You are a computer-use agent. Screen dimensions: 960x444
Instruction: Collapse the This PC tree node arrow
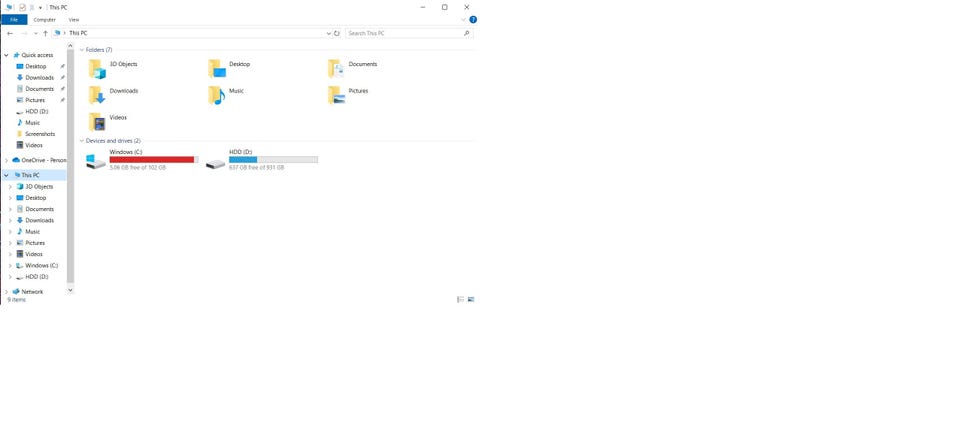coord(7,175)
